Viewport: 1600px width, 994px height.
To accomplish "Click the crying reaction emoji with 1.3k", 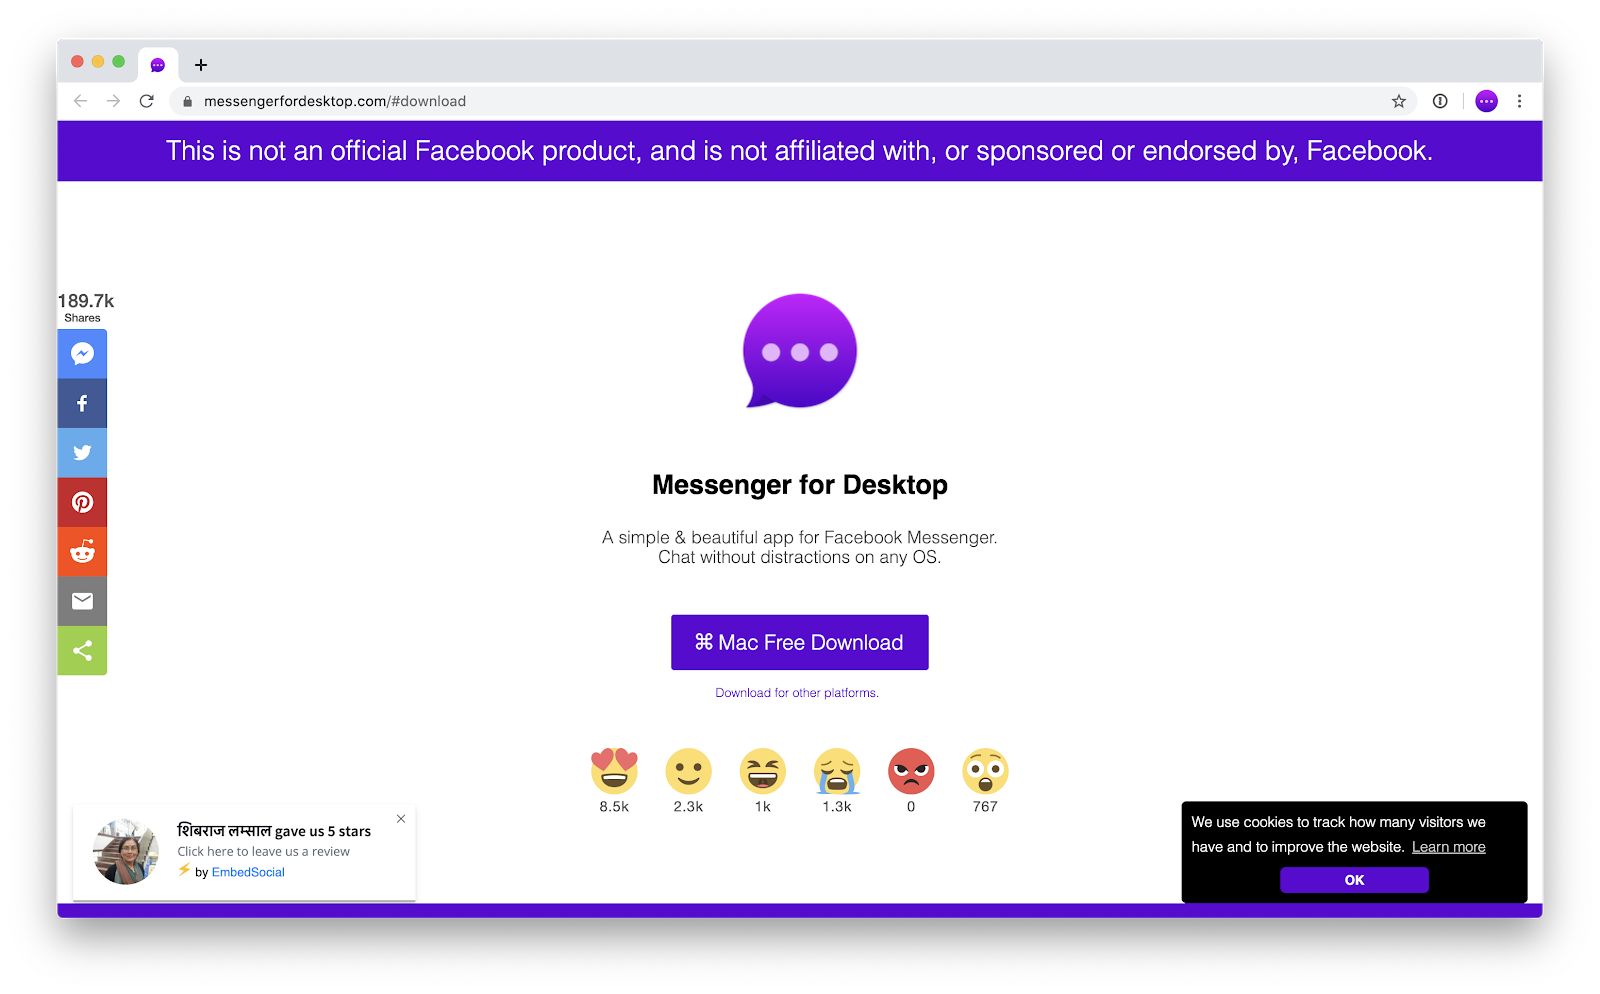I will (837, 771).
